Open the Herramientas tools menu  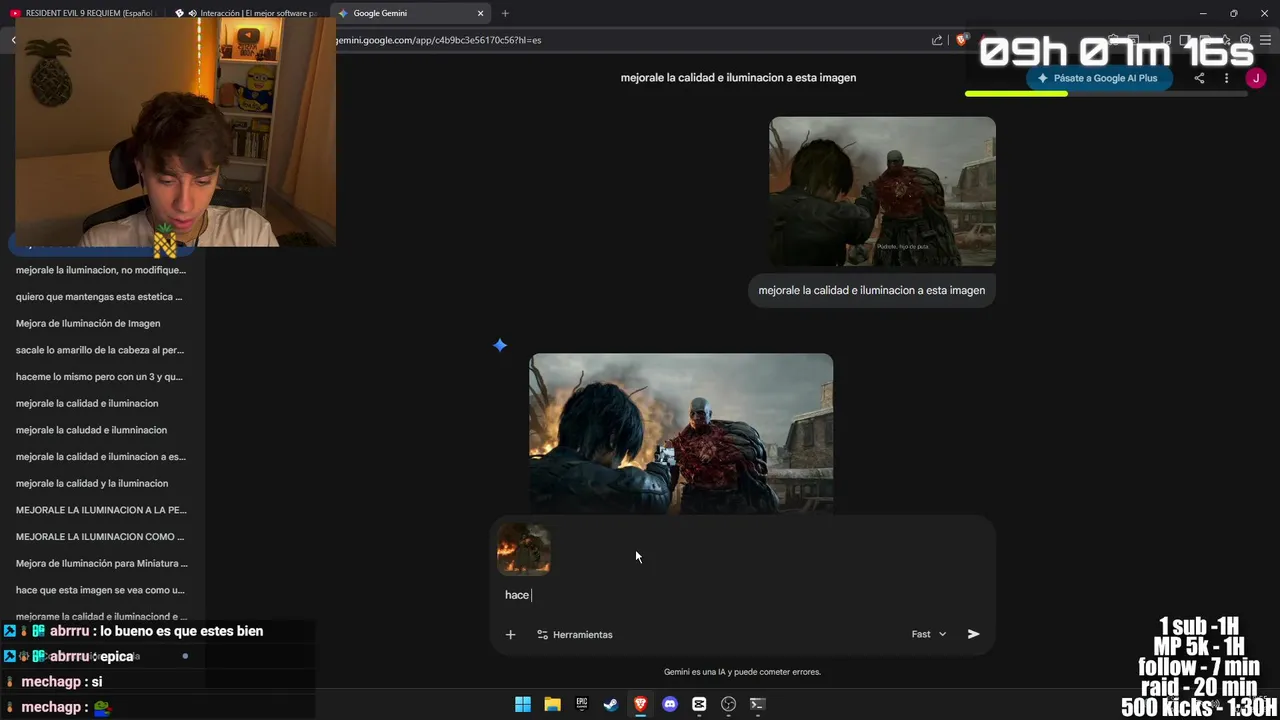point(575,634)
